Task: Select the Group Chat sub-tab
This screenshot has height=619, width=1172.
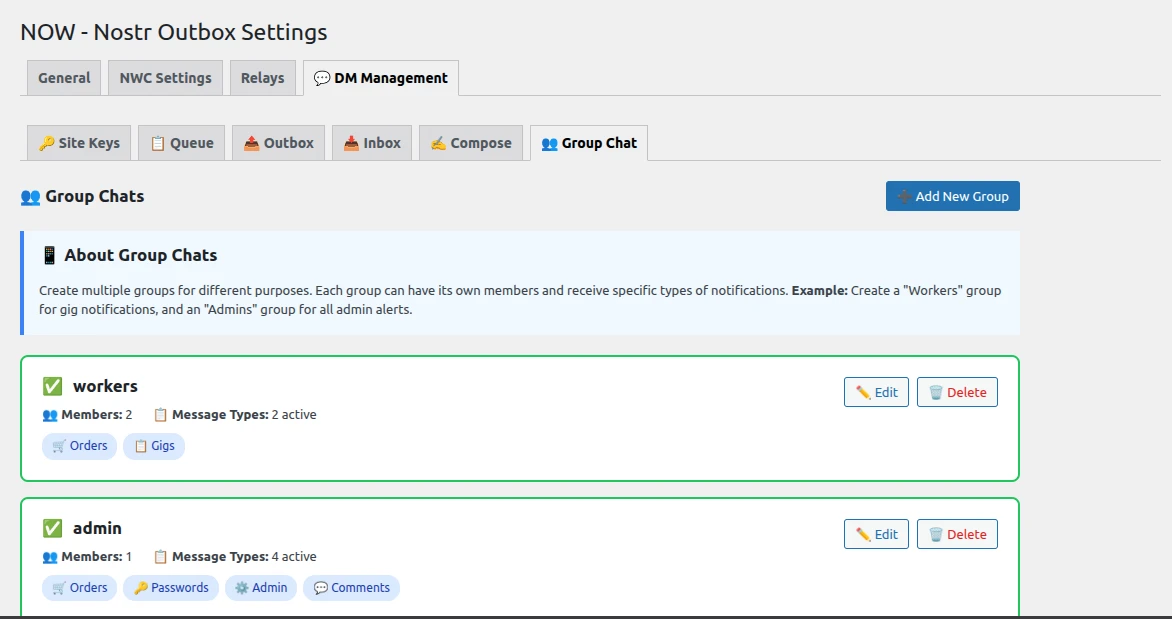Action: [589, 143]
